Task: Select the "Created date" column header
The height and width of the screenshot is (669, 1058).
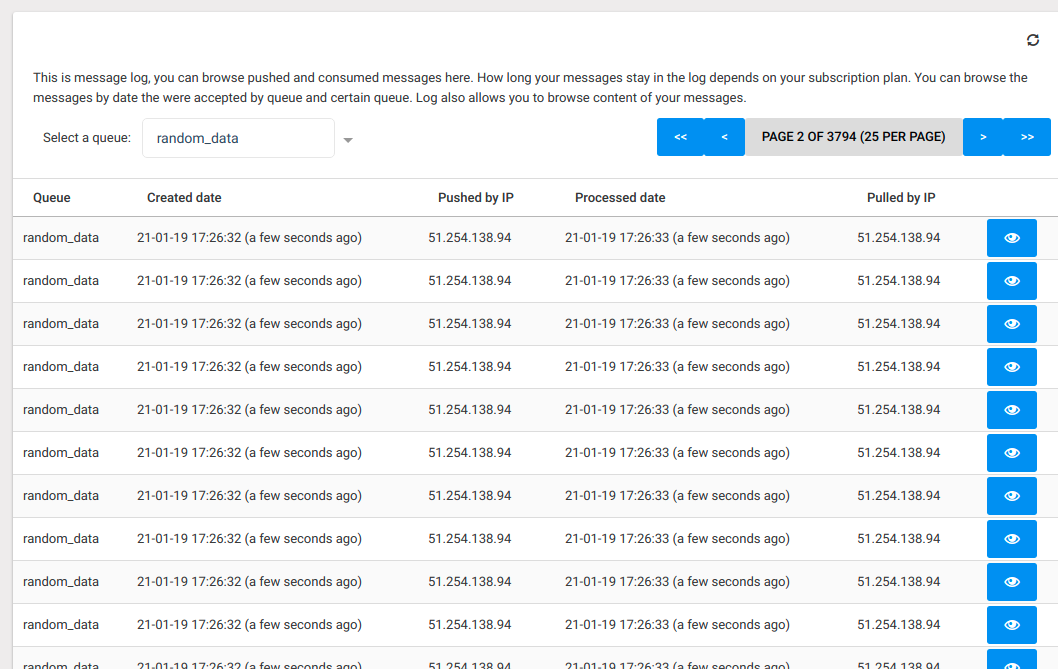Action: coord(184,198)
